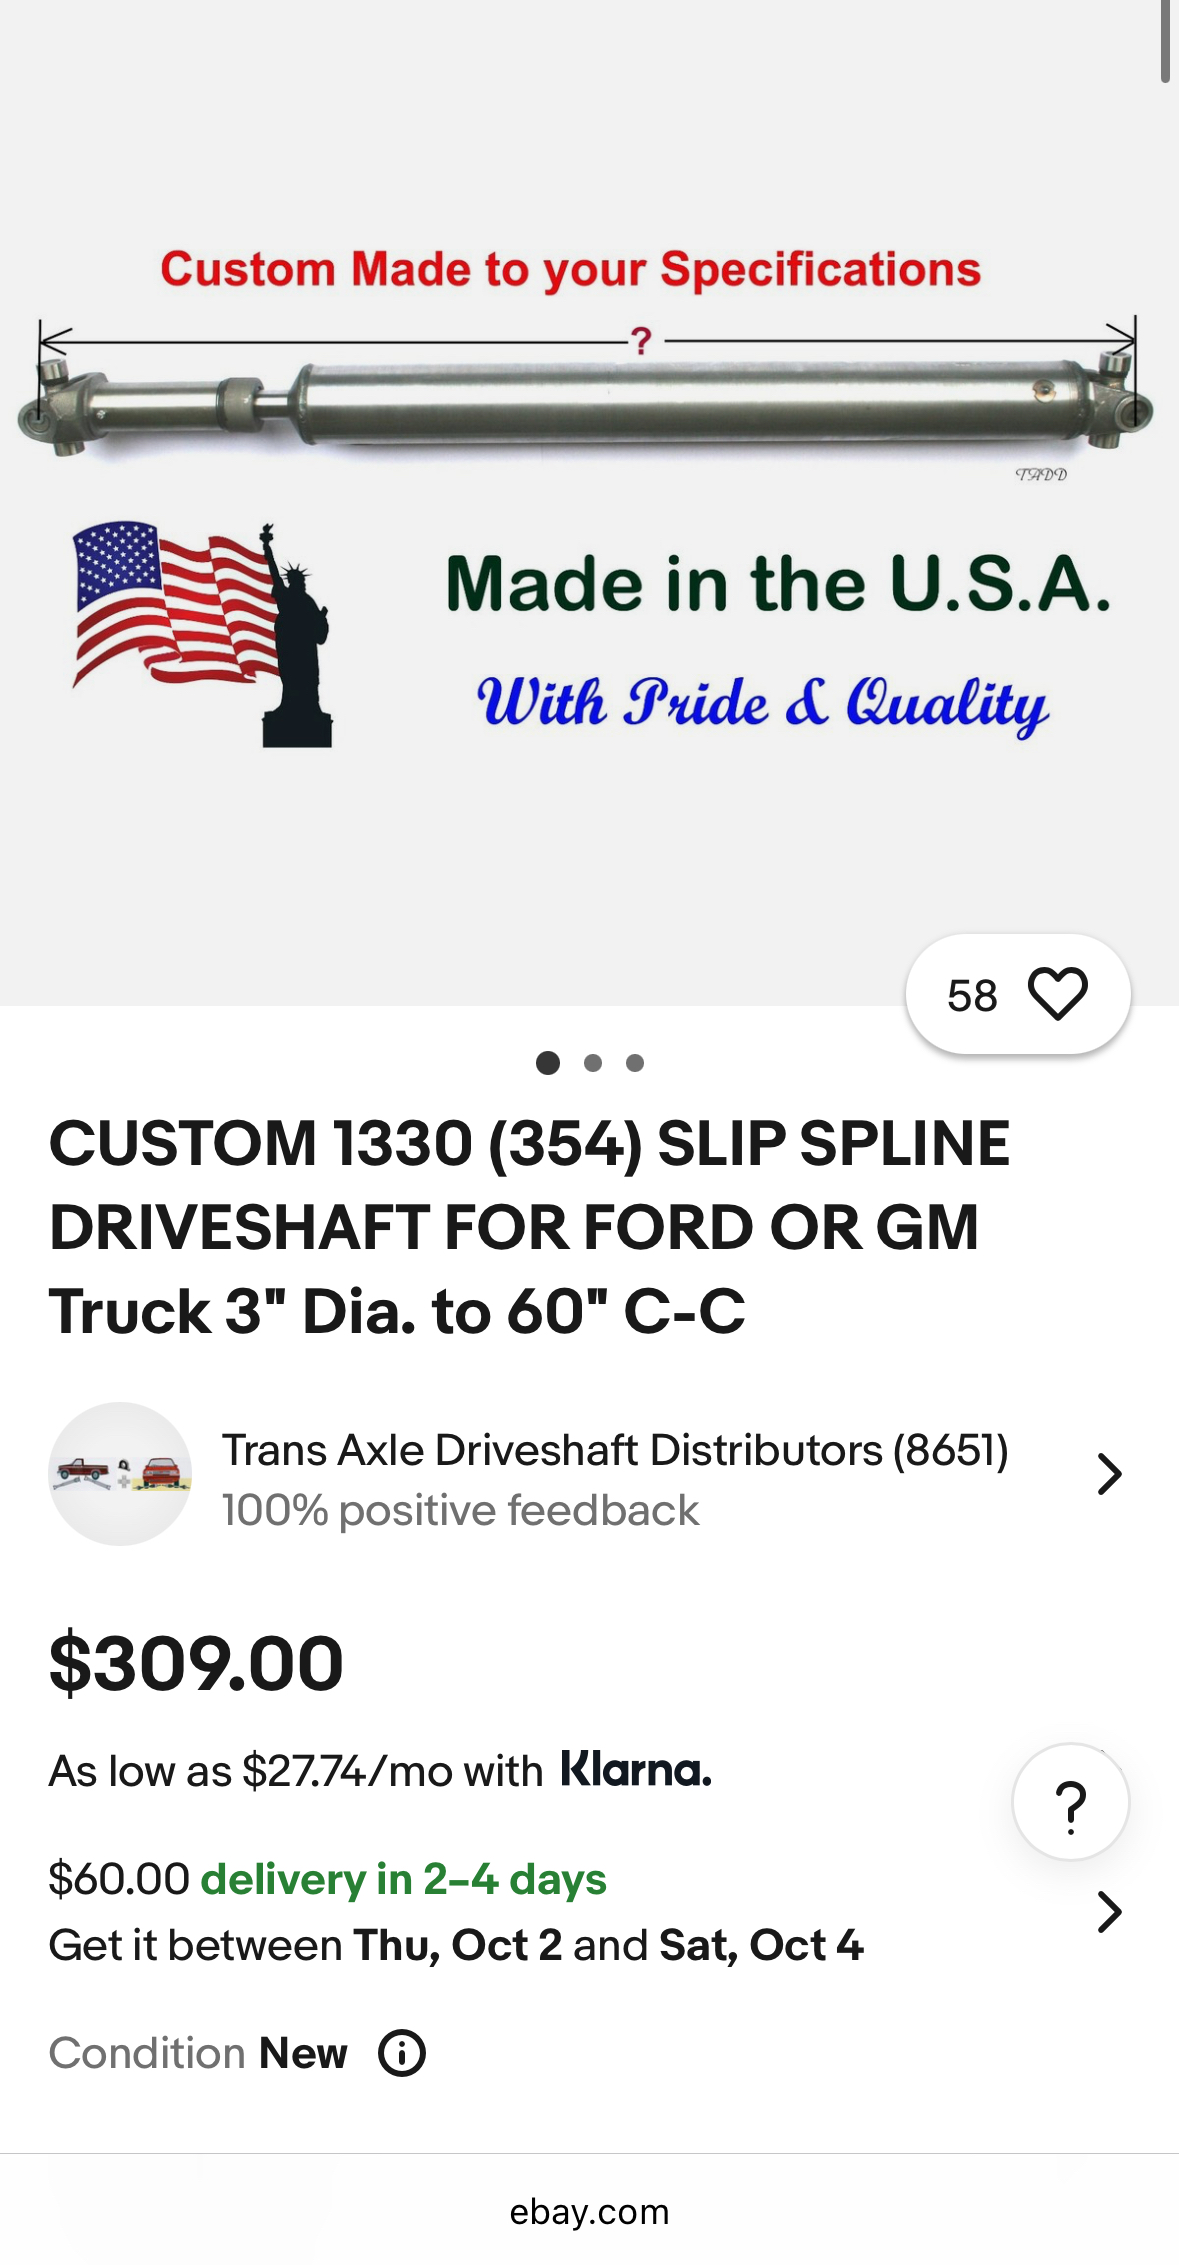The width and height of the screenshot is (1179, 2265).
Task: Tap the Condition info icon
Action: point(402,2053)
